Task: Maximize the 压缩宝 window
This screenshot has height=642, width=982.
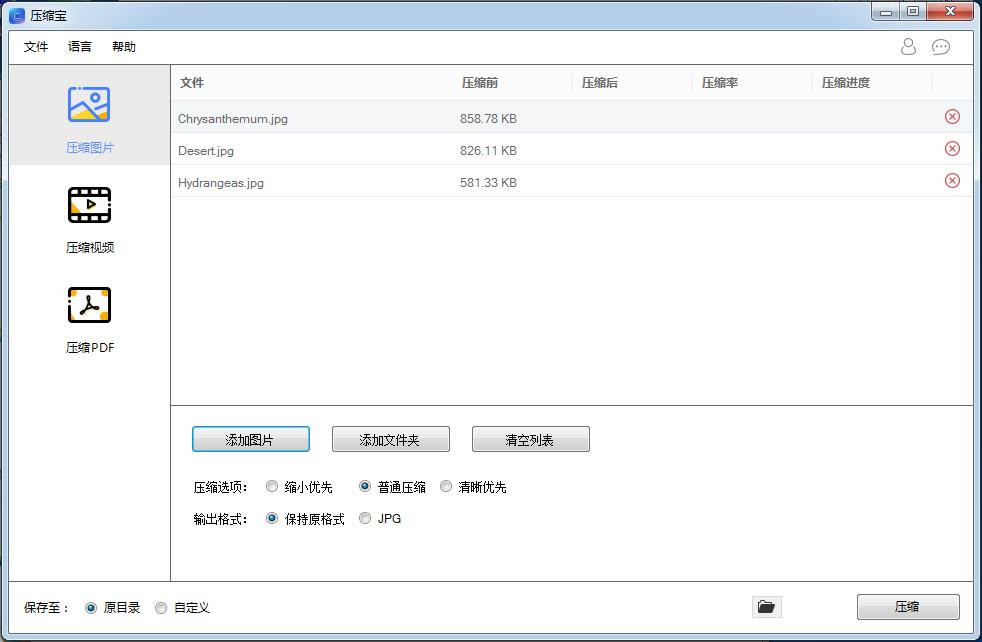Action: coord(913,11)
